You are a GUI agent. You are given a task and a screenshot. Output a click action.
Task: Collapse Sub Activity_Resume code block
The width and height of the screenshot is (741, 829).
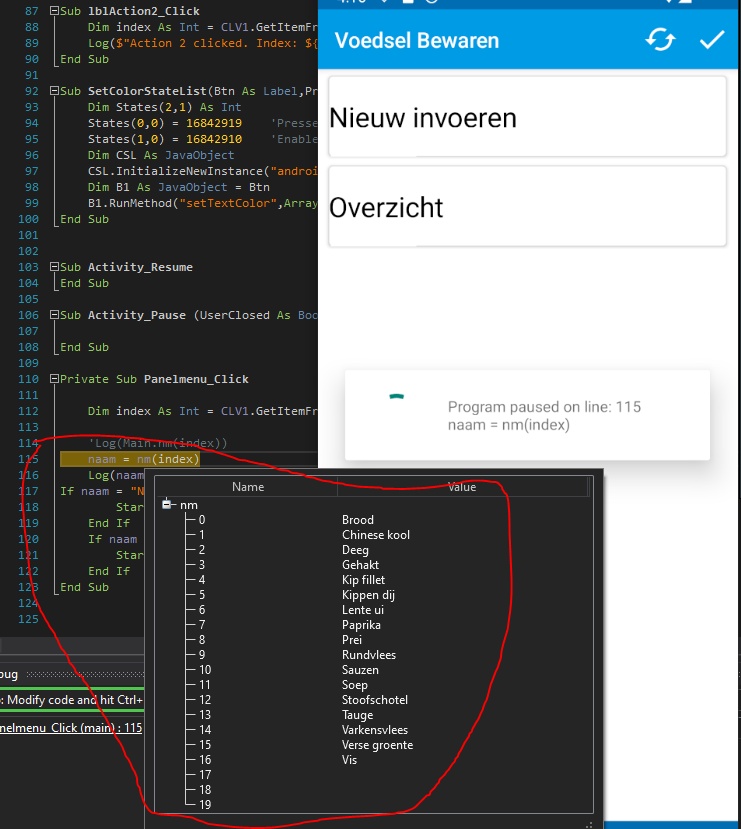54,267
